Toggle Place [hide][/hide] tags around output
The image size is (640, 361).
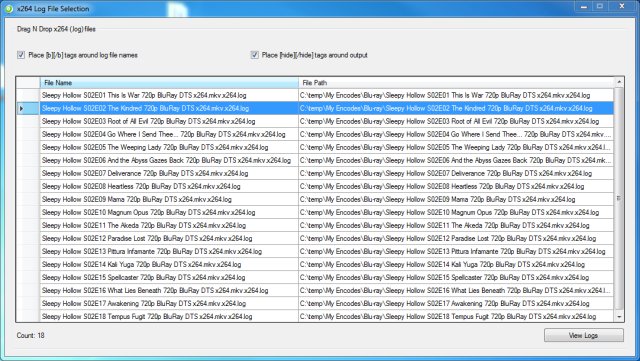[255, 55]
